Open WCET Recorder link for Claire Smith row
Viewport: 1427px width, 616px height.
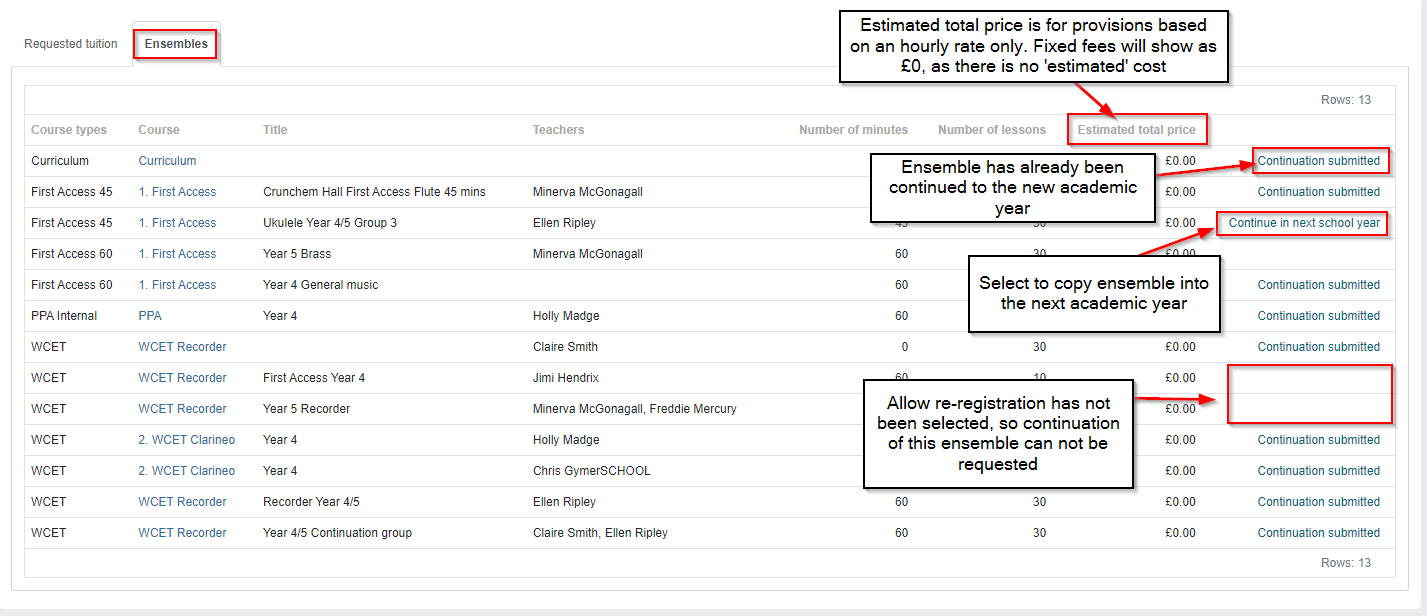pos(182,347)
